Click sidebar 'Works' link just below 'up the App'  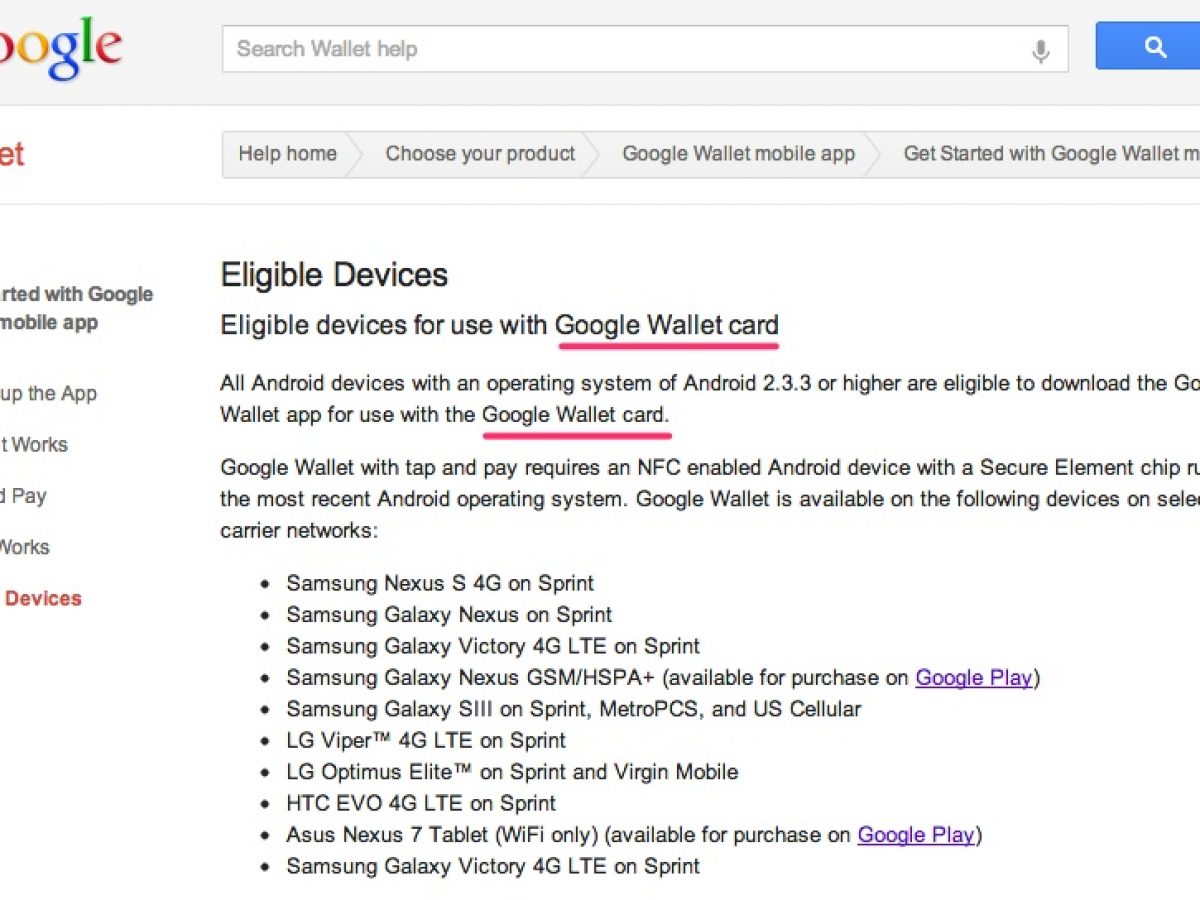[34, 445]
